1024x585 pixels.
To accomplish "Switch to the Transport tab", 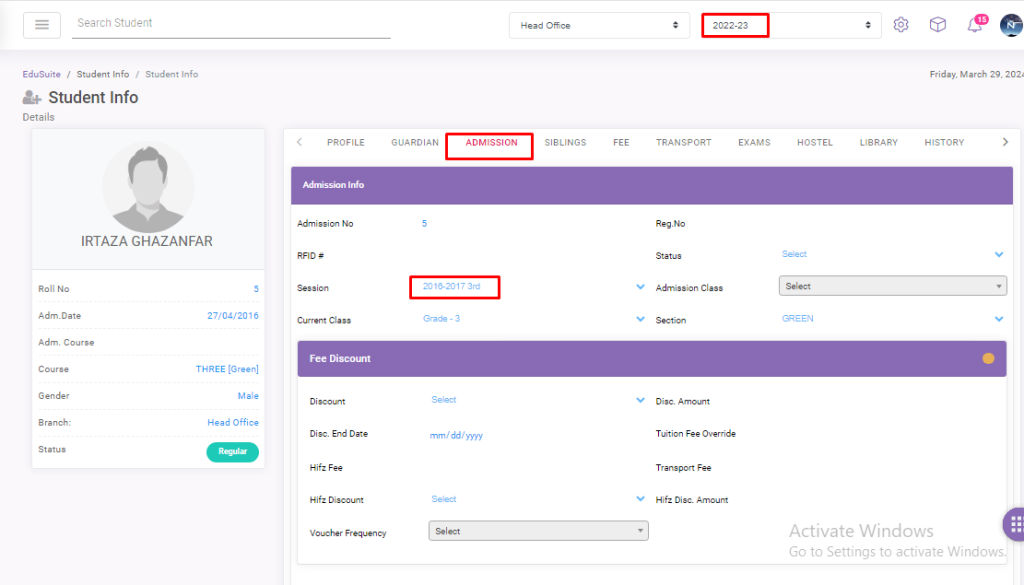I will click(683, 143).
